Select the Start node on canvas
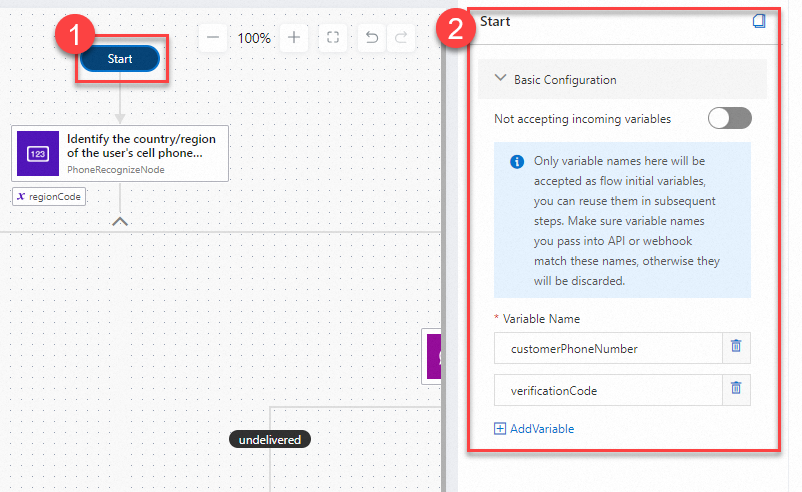Image resolution: width=802 pixels, height=492 pixels. (x=120, y=59)
